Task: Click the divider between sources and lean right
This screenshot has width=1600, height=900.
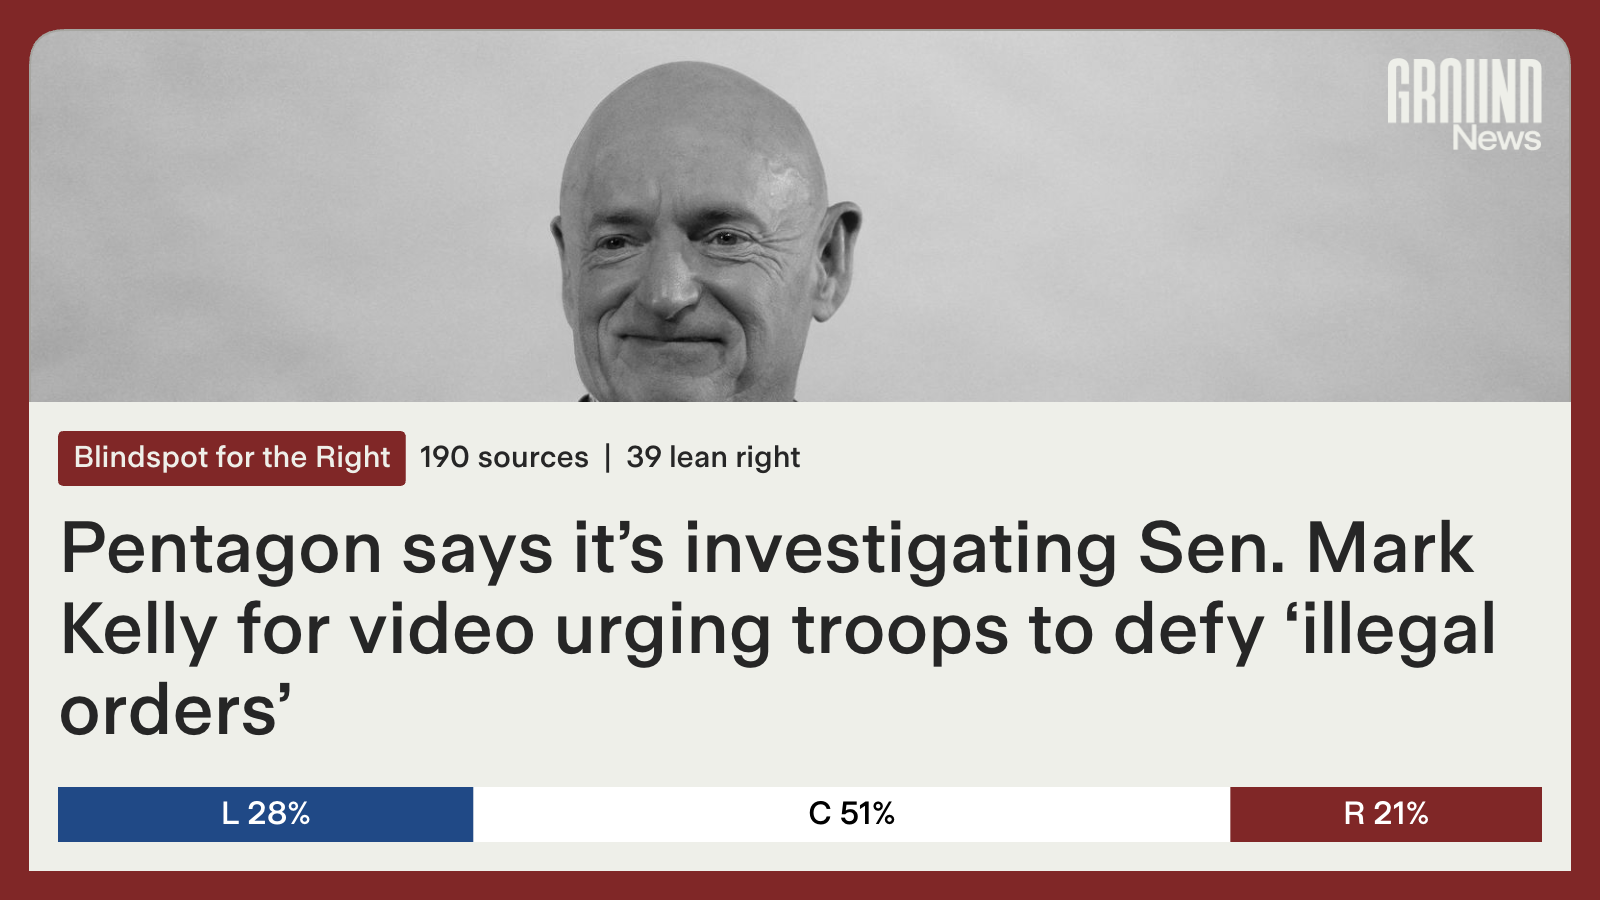Action: 607,457
